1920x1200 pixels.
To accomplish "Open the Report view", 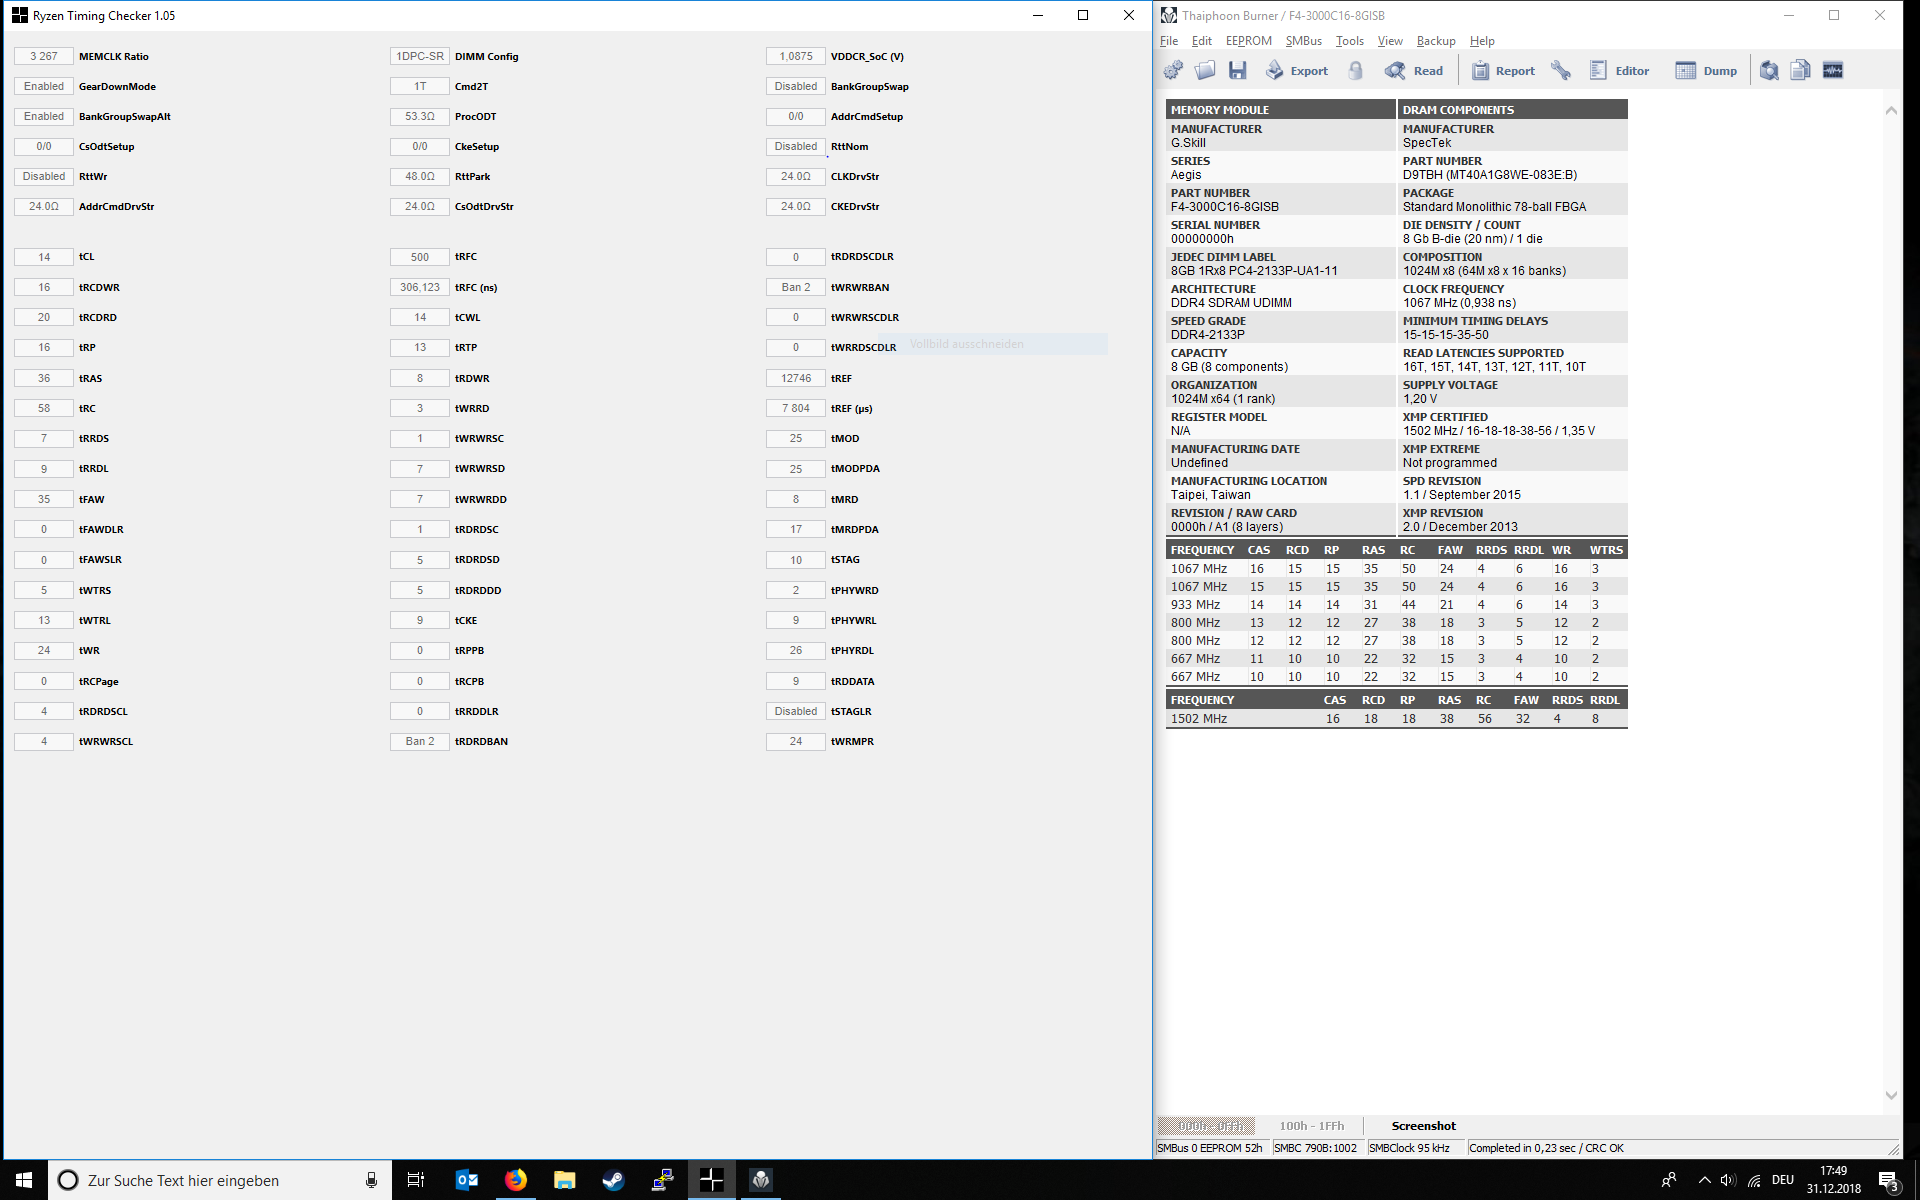I will coord(1503,70).
